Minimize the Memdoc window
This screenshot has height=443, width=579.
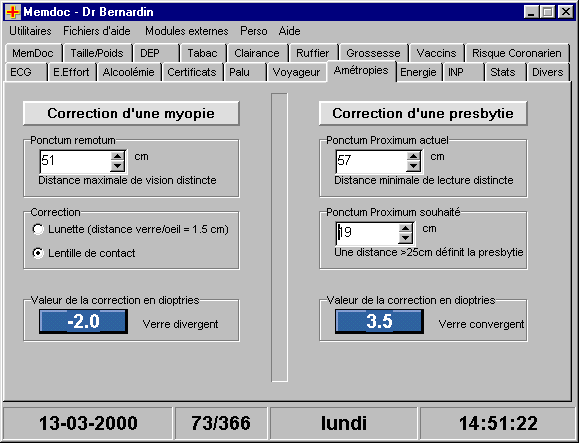coord(531,12)
